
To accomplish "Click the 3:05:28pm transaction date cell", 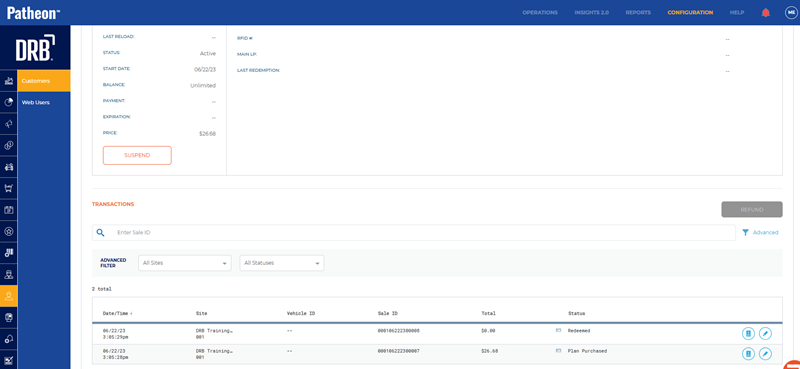I will [x=114, y=354].
